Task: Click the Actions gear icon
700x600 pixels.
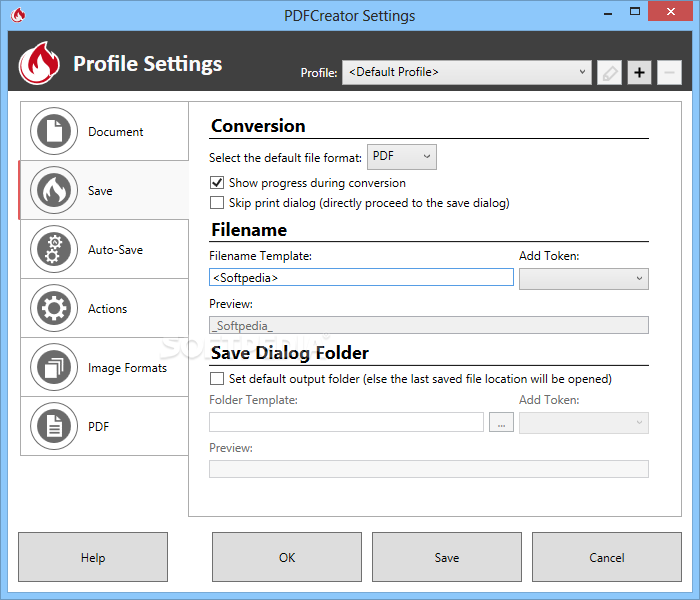Action: point(54,308)
